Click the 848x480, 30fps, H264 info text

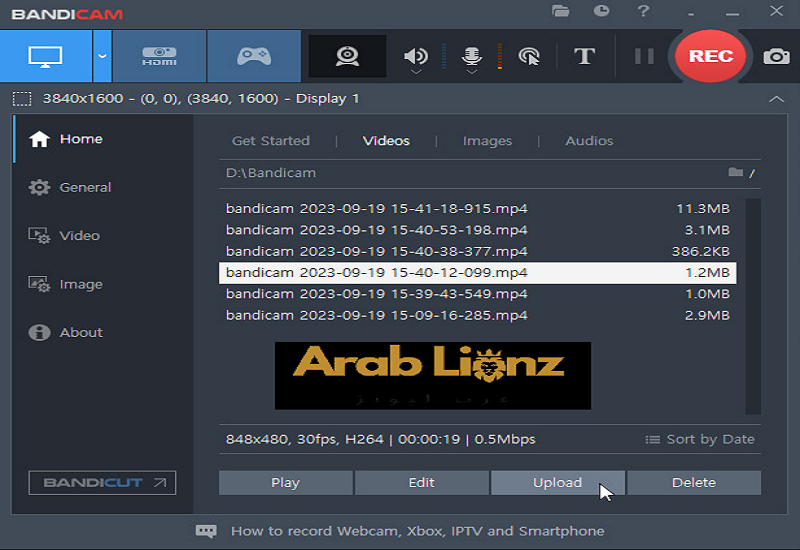click(x=381, y=439)
